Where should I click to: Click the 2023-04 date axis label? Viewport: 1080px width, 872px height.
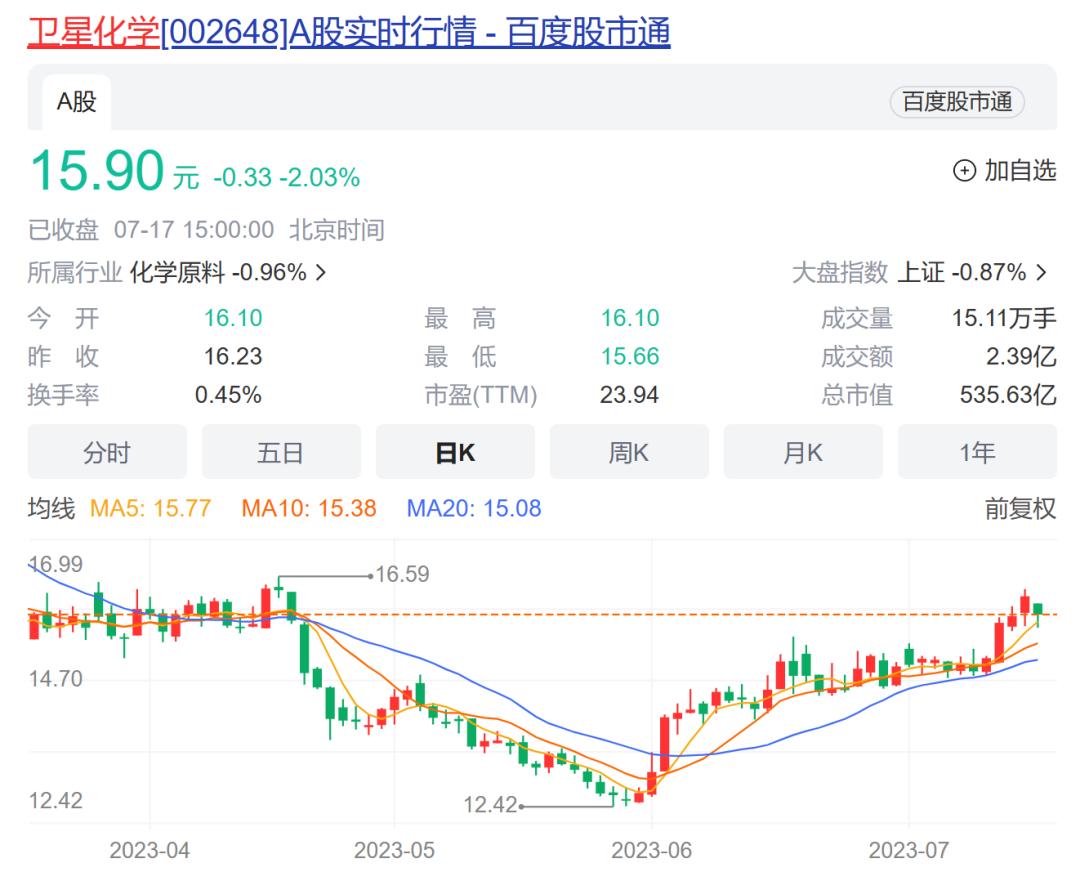pos(149,851)
